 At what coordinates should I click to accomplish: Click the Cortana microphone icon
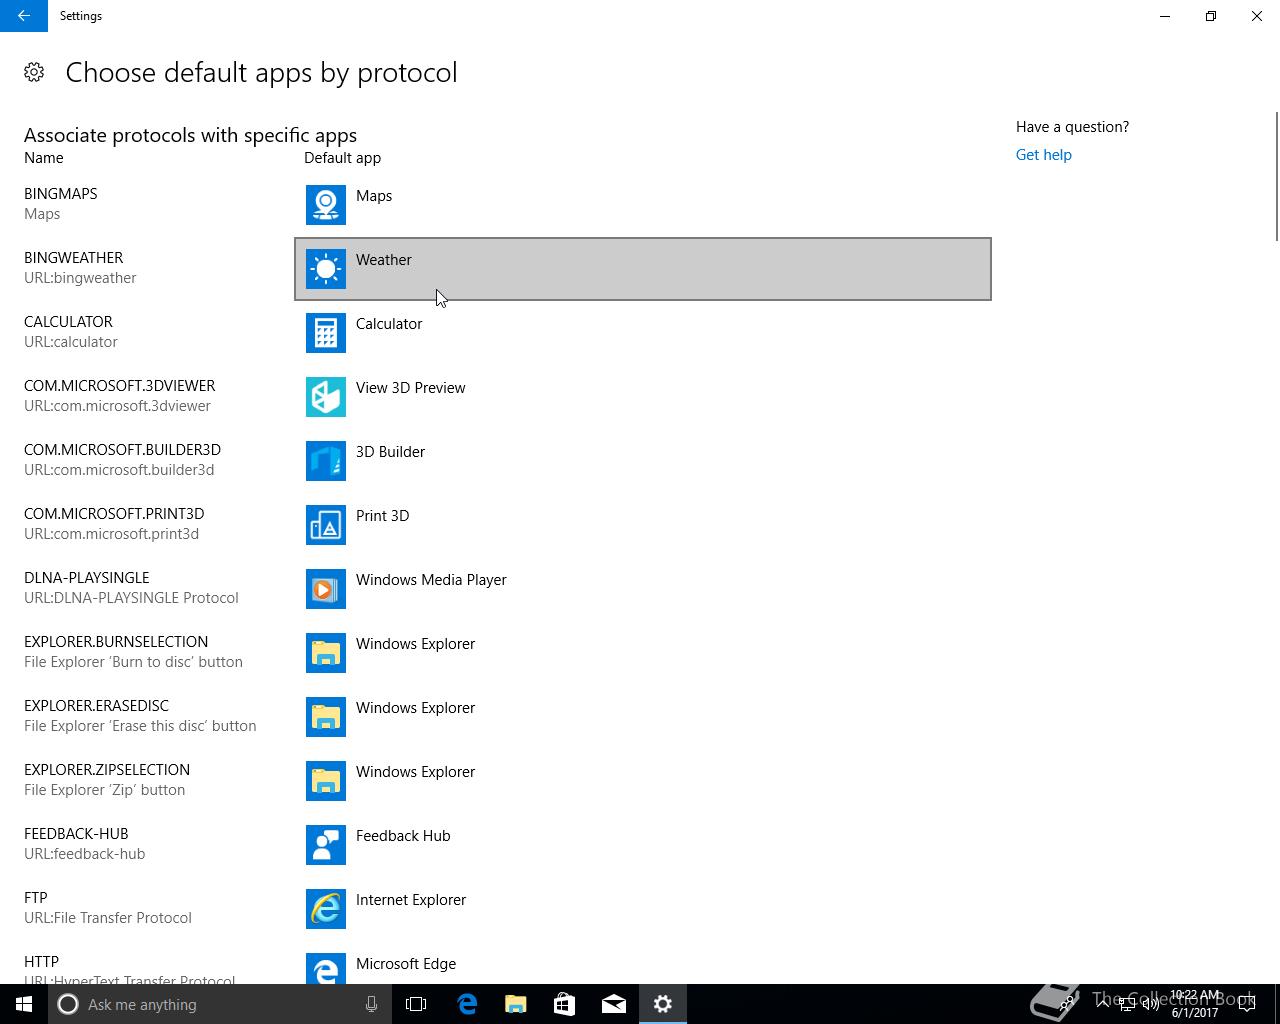(371, 1004)
